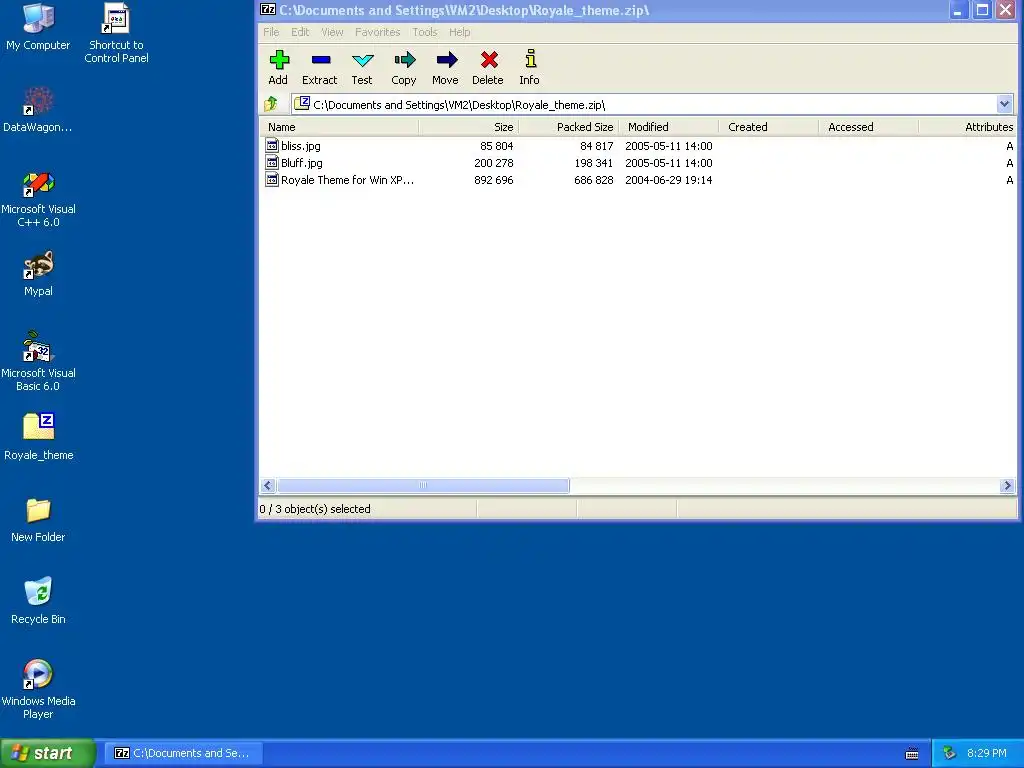This screenshot has height=768, width=1024.
Task: Sort by Attributes column header
Action: (968, 127)
